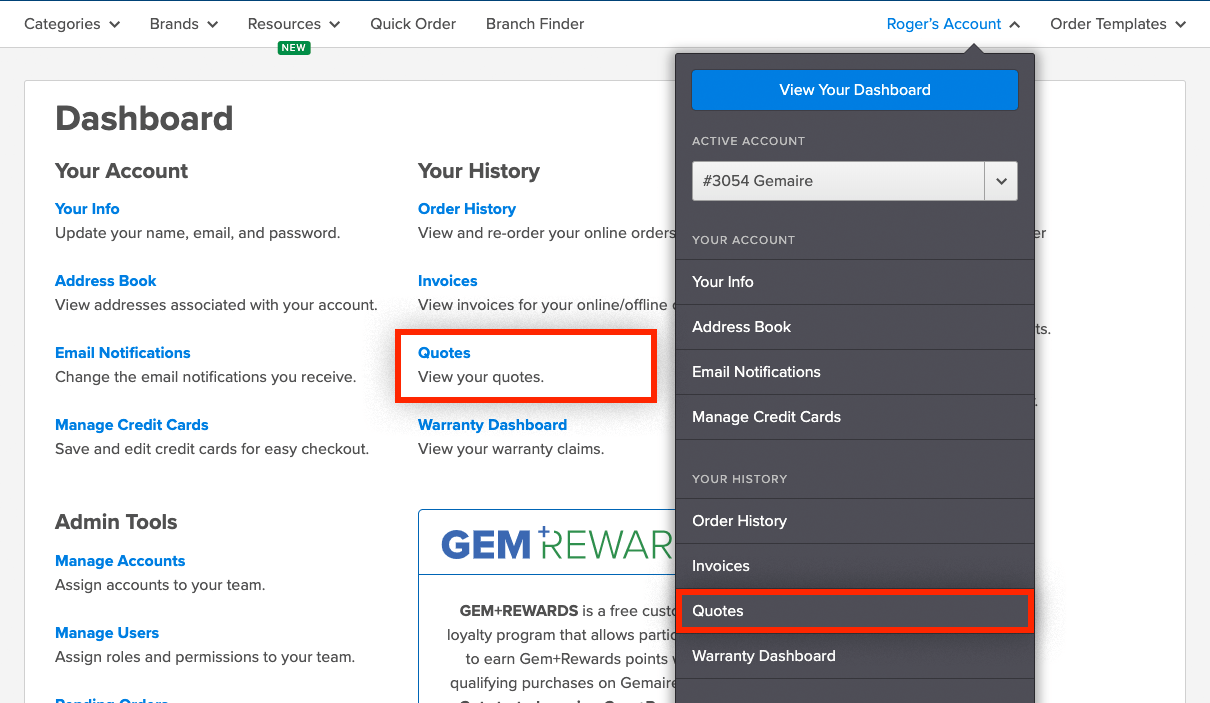This screenshot has height=703, width=1210.
Task: Select Quotes in the account menu
Action: (855, 611)
